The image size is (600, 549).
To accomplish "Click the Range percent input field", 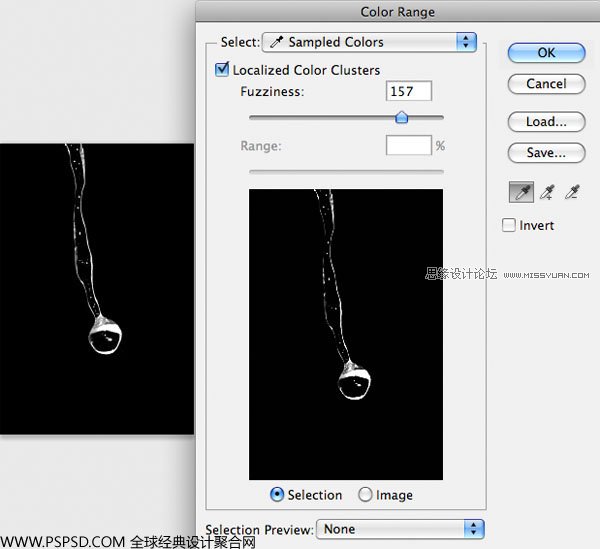I will (x=409, y=145).
